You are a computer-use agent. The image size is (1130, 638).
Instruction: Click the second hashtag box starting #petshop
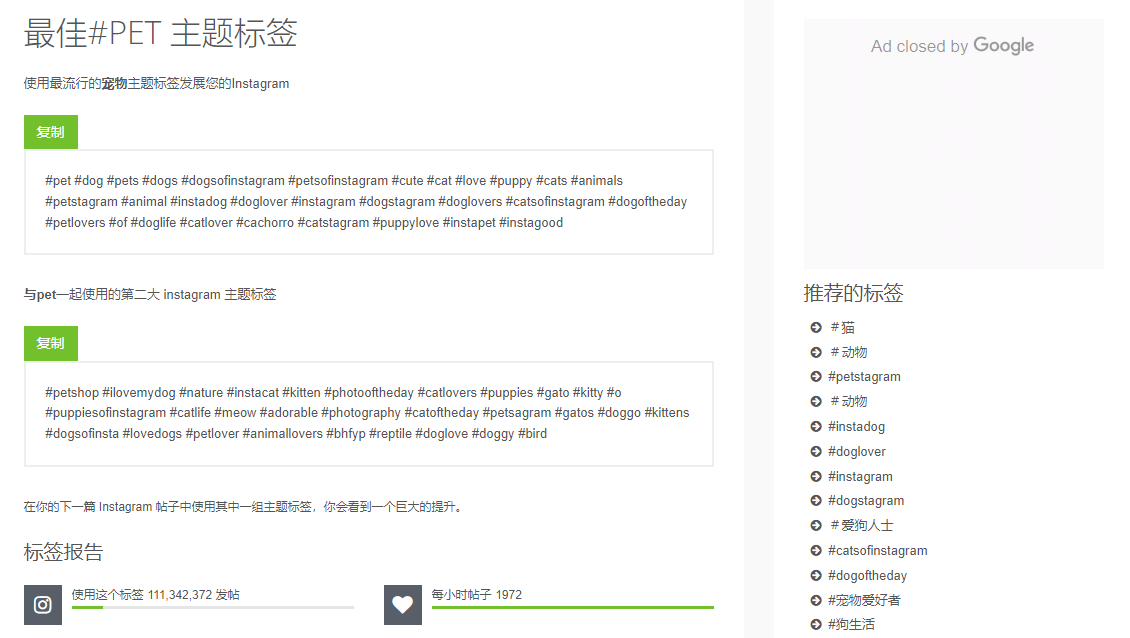click(x=369, y=414)
